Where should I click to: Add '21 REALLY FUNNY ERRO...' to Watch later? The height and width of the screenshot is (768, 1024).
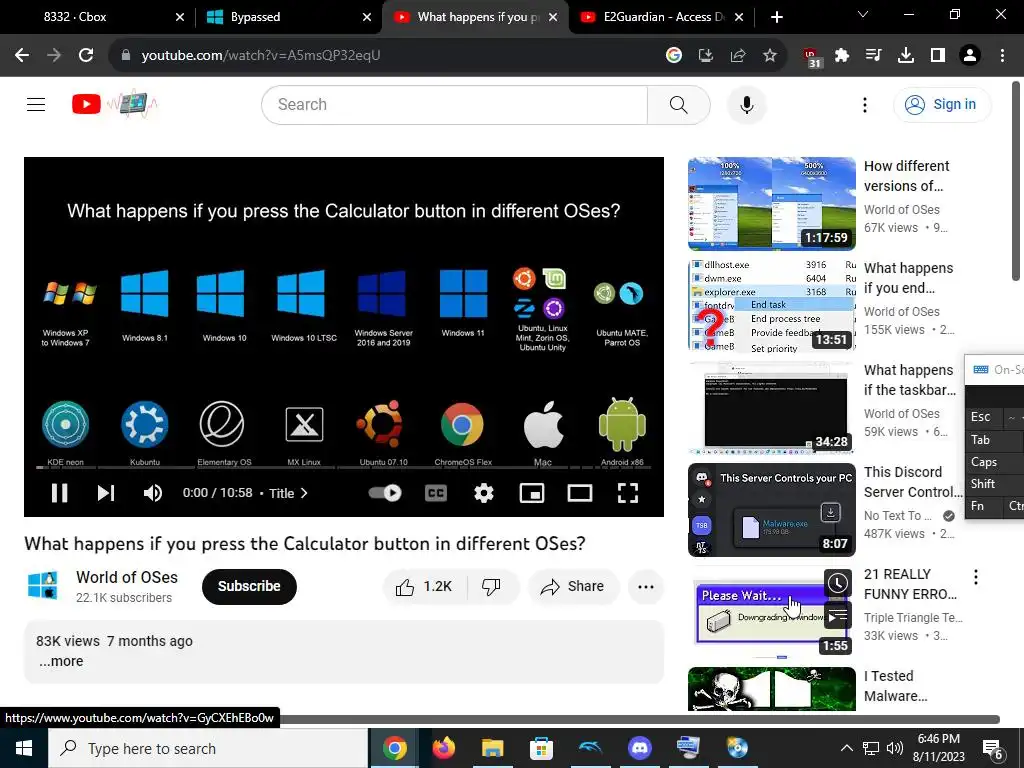click(837, 583)
